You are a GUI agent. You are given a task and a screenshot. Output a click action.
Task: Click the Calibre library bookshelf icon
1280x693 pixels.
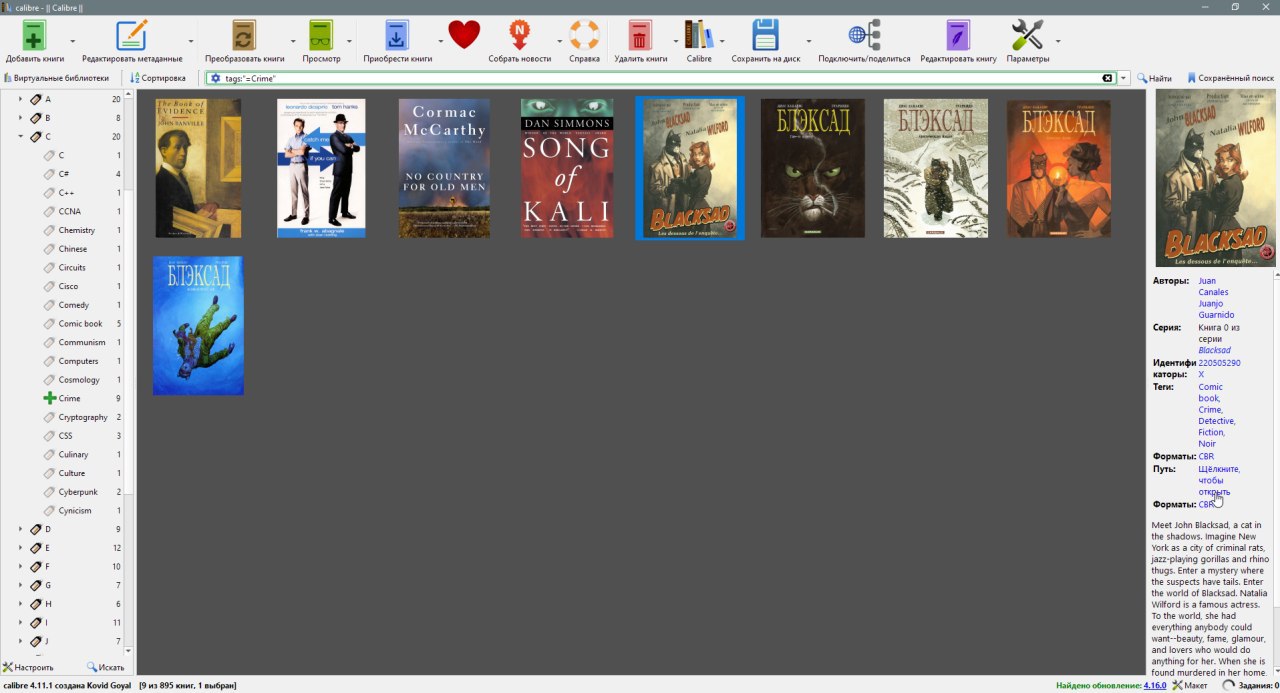[x=699, y=35]
